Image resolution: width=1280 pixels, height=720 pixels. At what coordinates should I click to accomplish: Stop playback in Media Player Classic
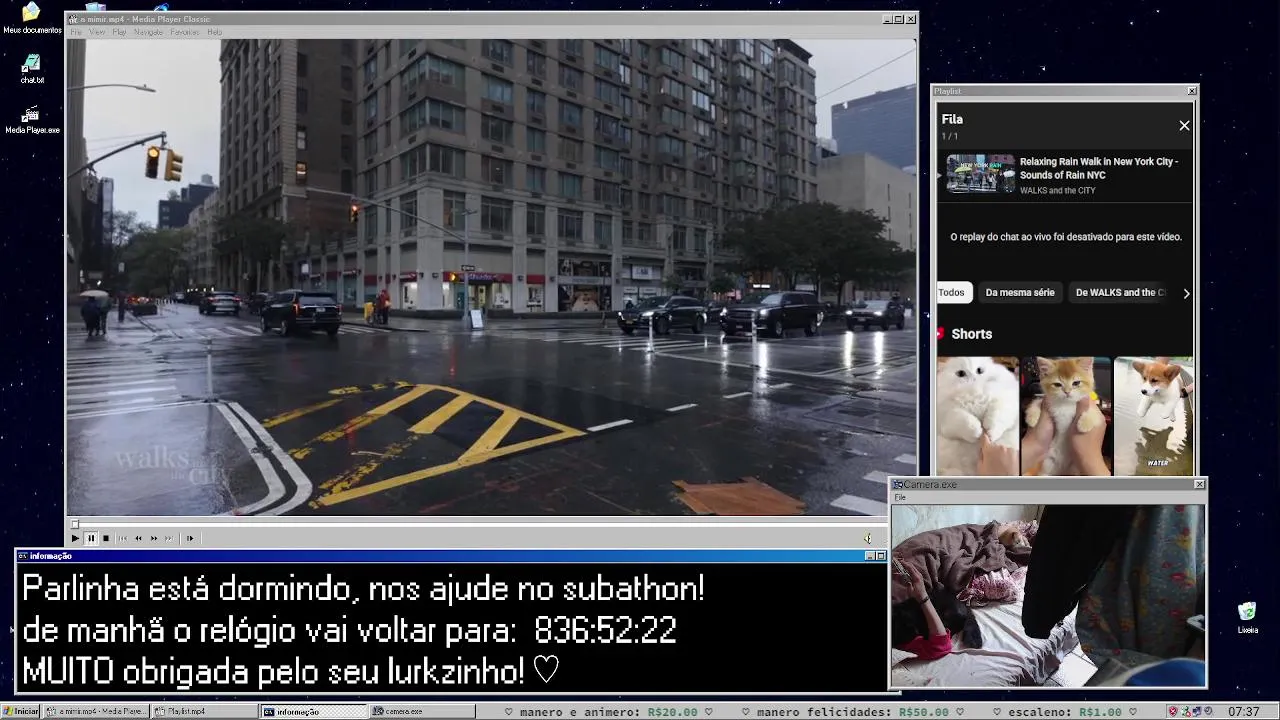[106, 538]
